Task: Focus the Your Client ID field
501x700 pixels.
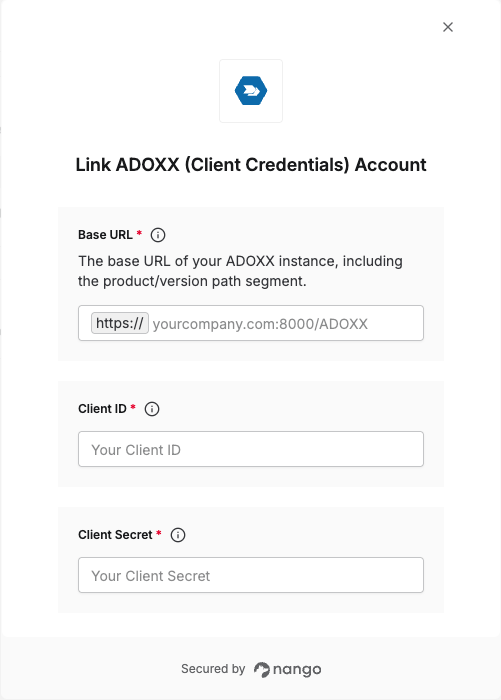Action: click(x=251, y=449)
